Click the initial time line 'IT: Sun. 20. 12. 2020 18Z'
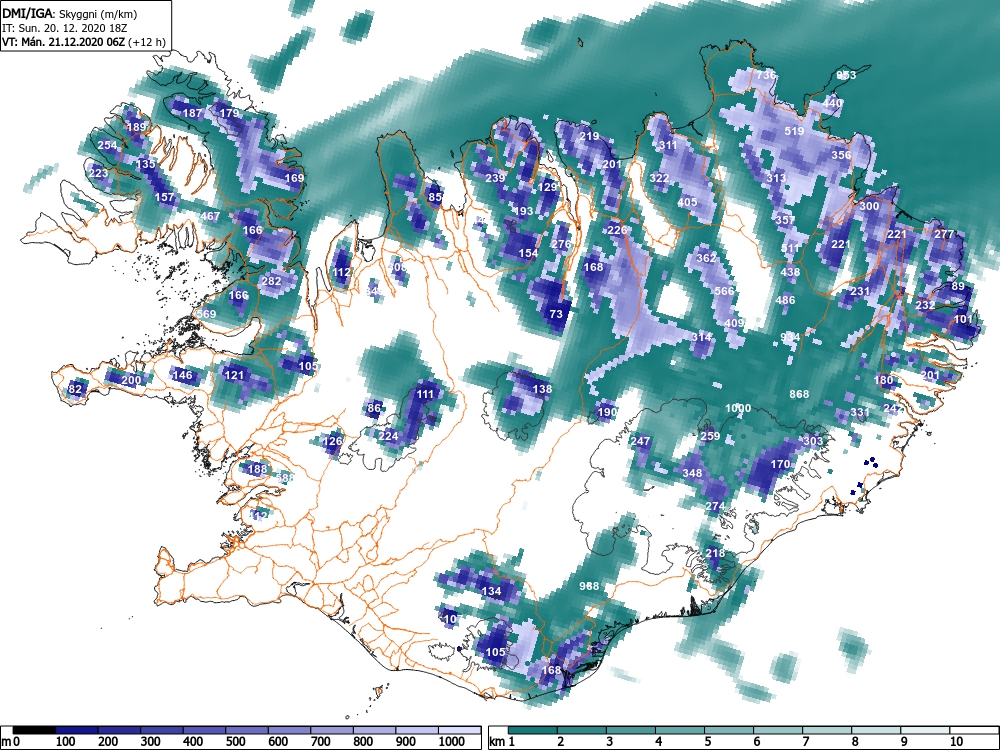 click(64, 29)
